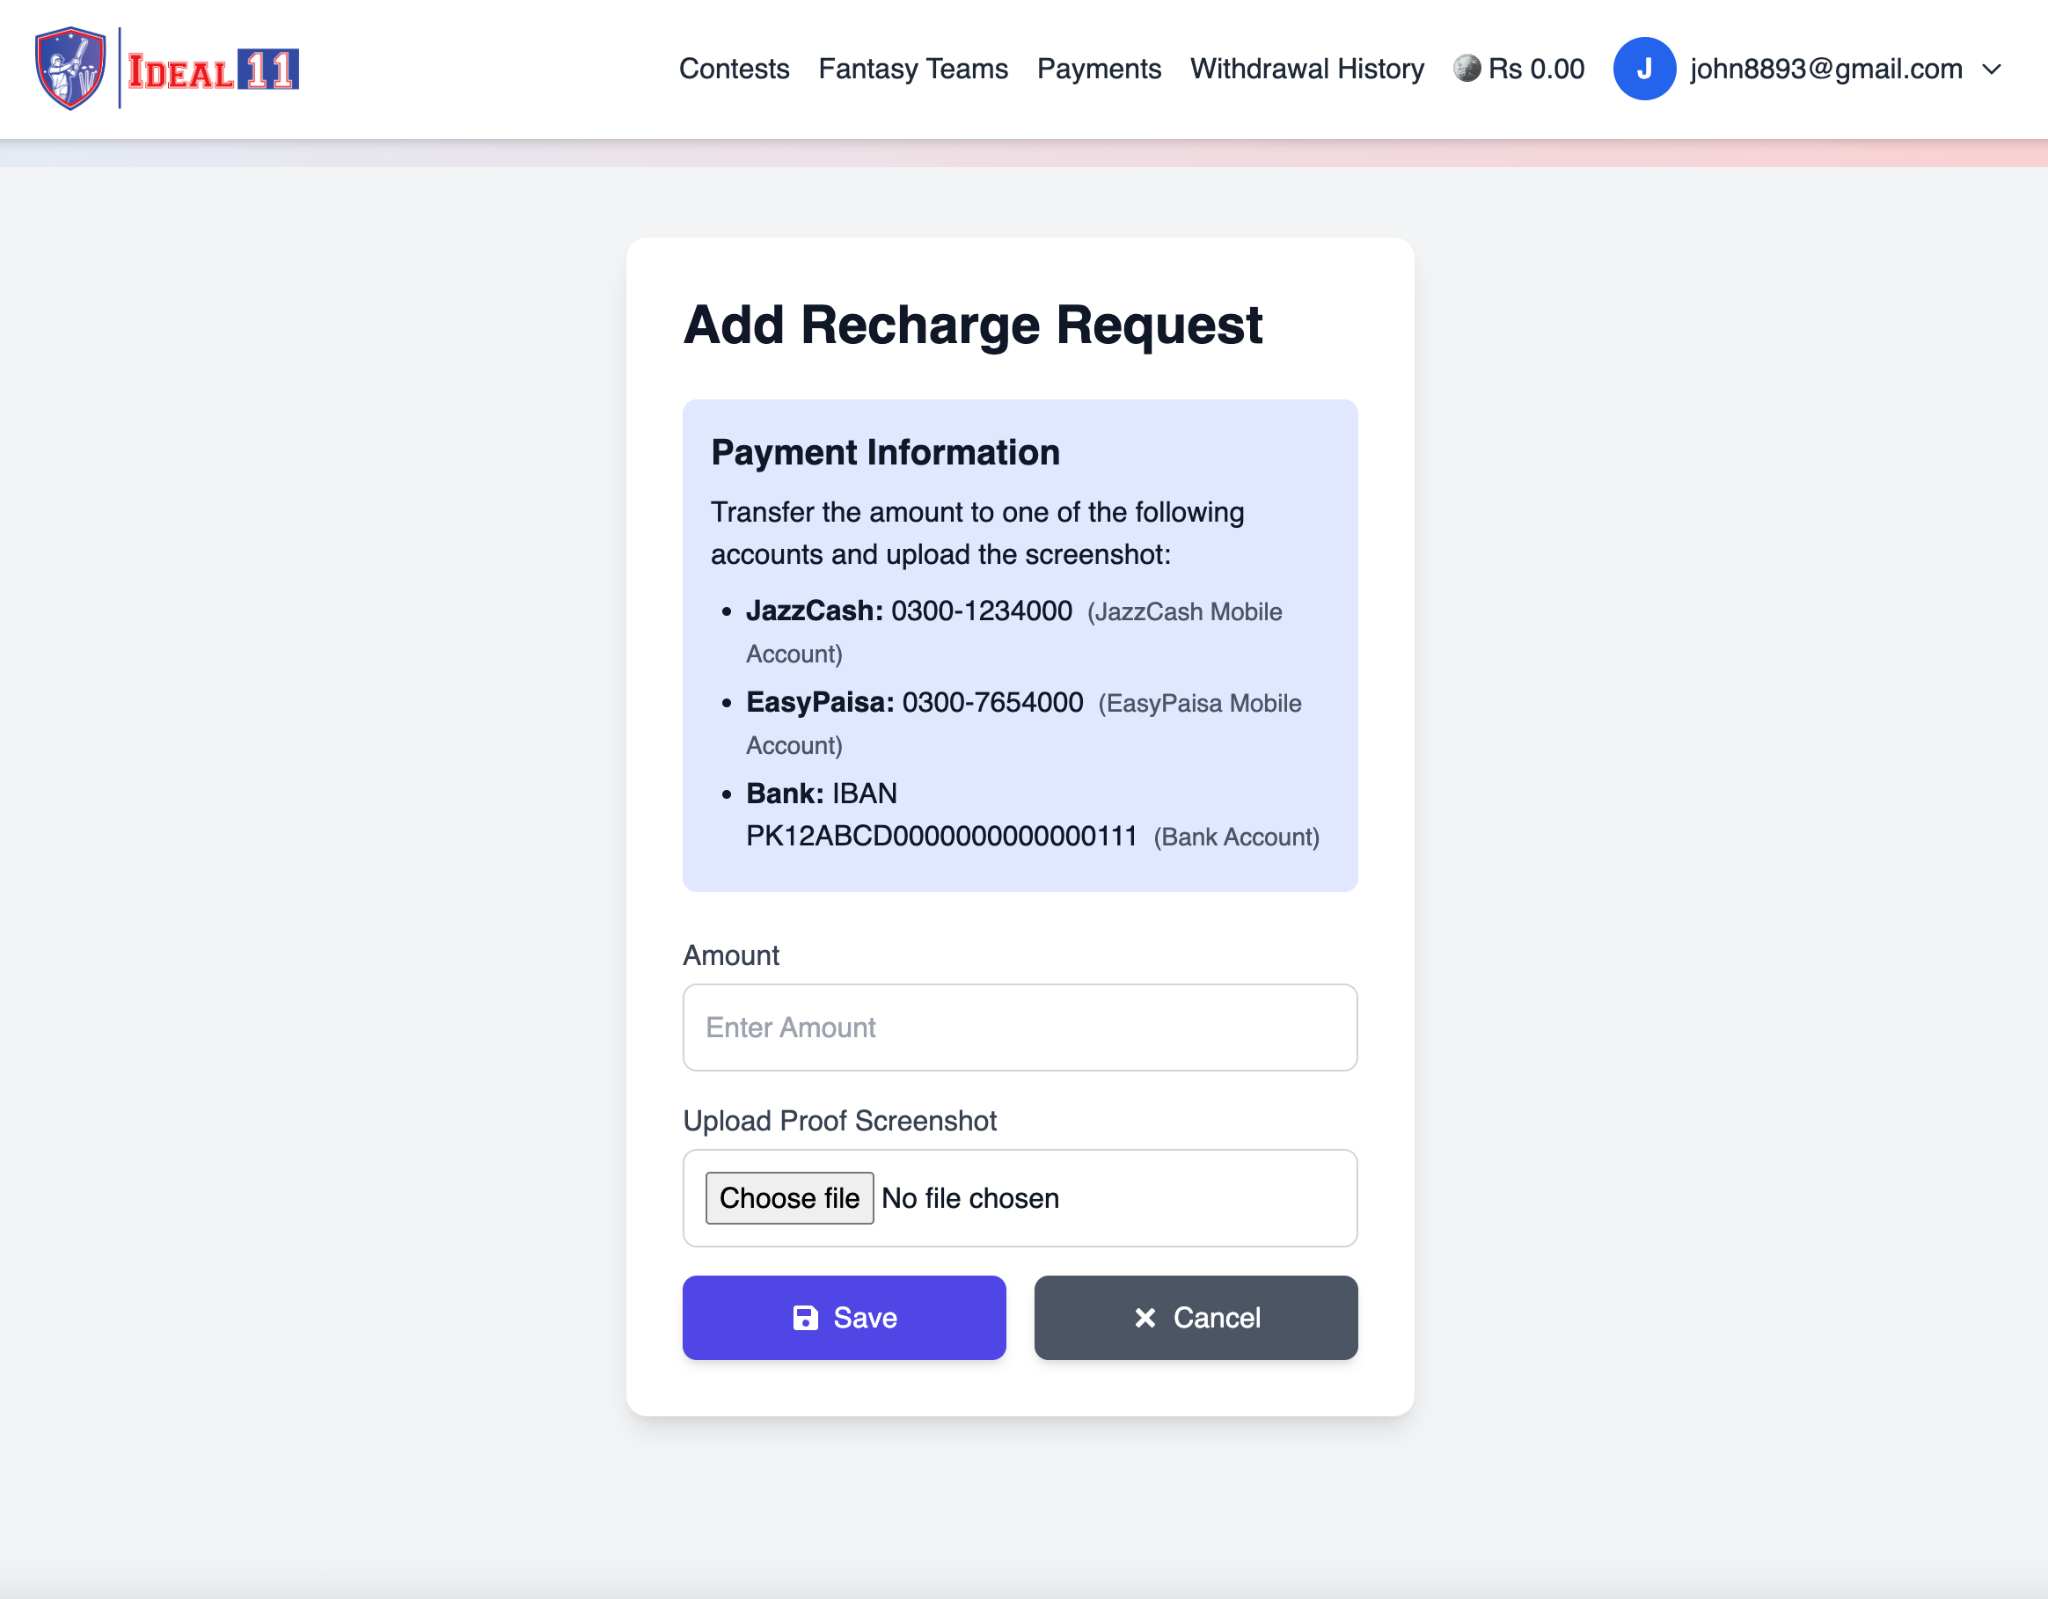Cancel the recharge request

(1195, 1317)
